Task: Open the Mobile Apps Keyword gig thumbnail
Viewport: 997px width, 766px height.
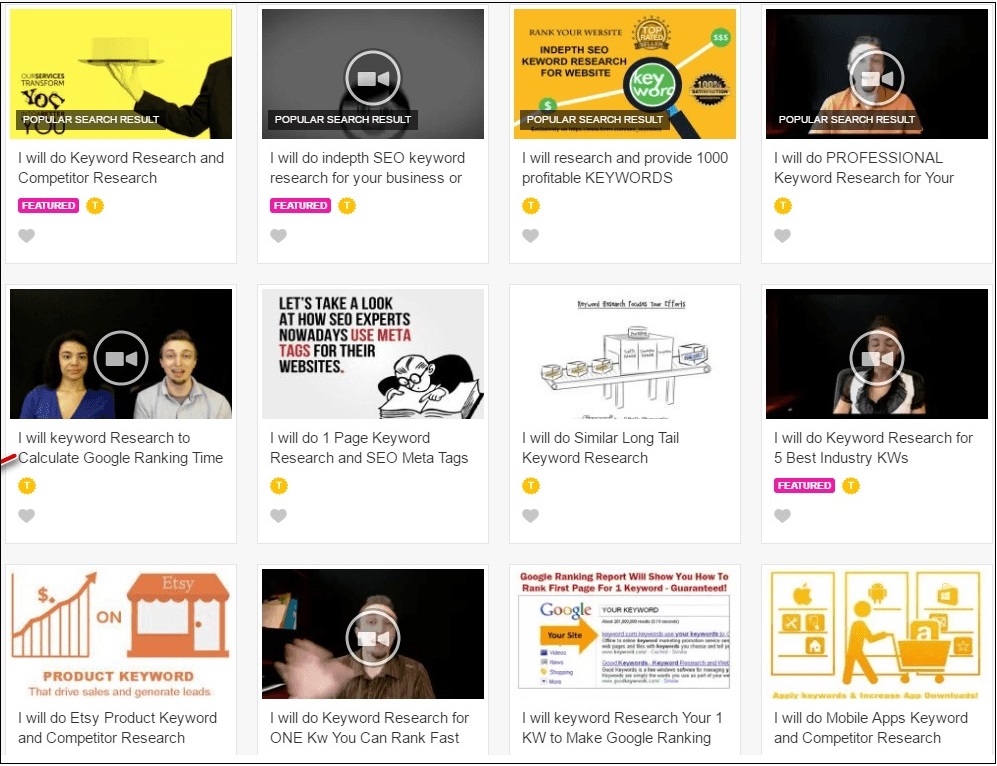Action: pyautogui.click(x=876, y=630)
